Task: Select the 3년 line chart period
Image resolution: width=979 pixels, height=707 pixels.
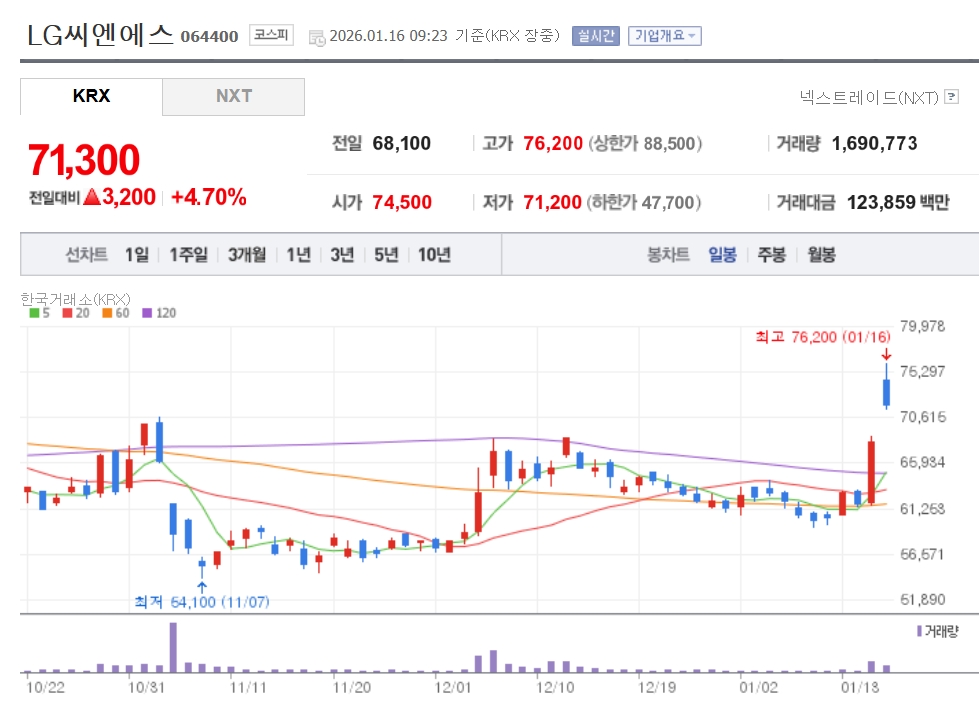Action: click(342, 254)
